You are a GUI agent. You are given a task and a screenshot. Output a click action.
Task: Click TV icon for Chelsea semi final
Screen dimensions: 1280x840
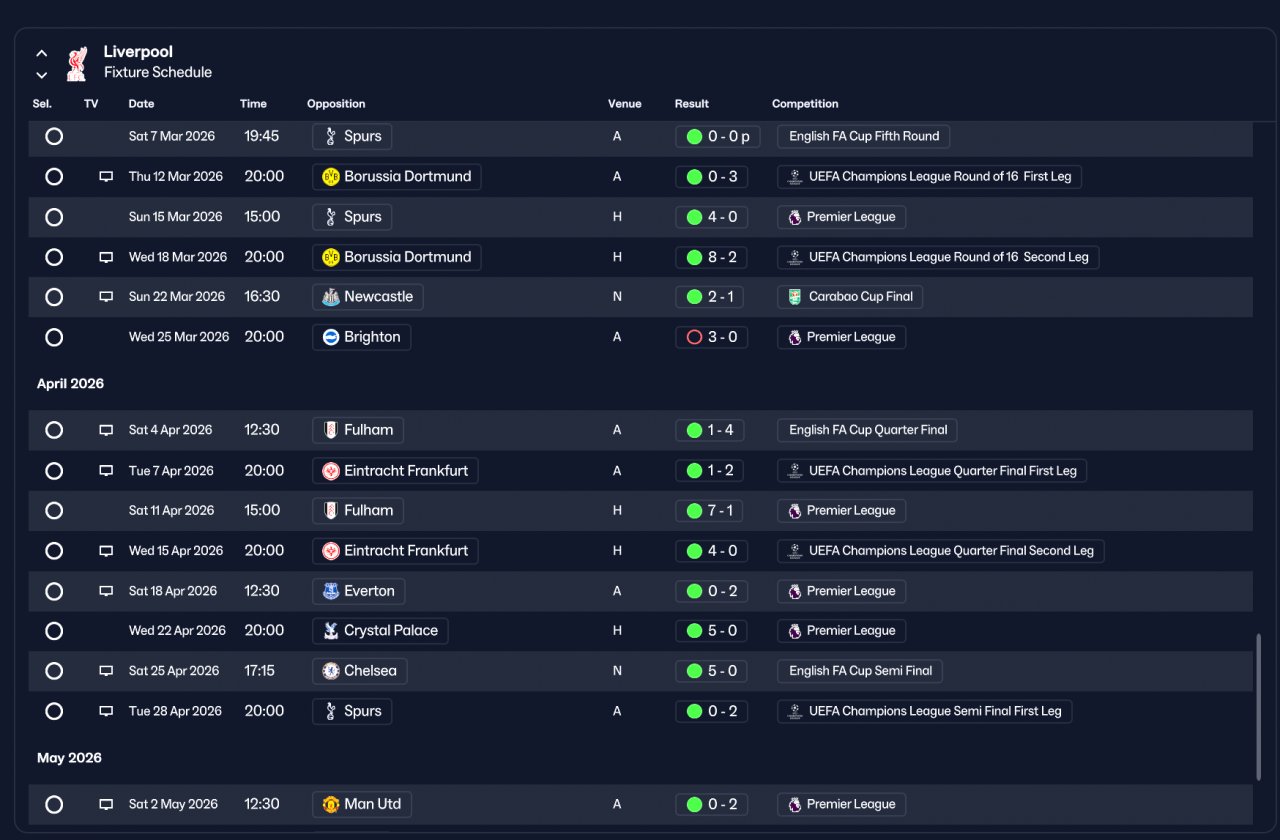pos(106,671)
